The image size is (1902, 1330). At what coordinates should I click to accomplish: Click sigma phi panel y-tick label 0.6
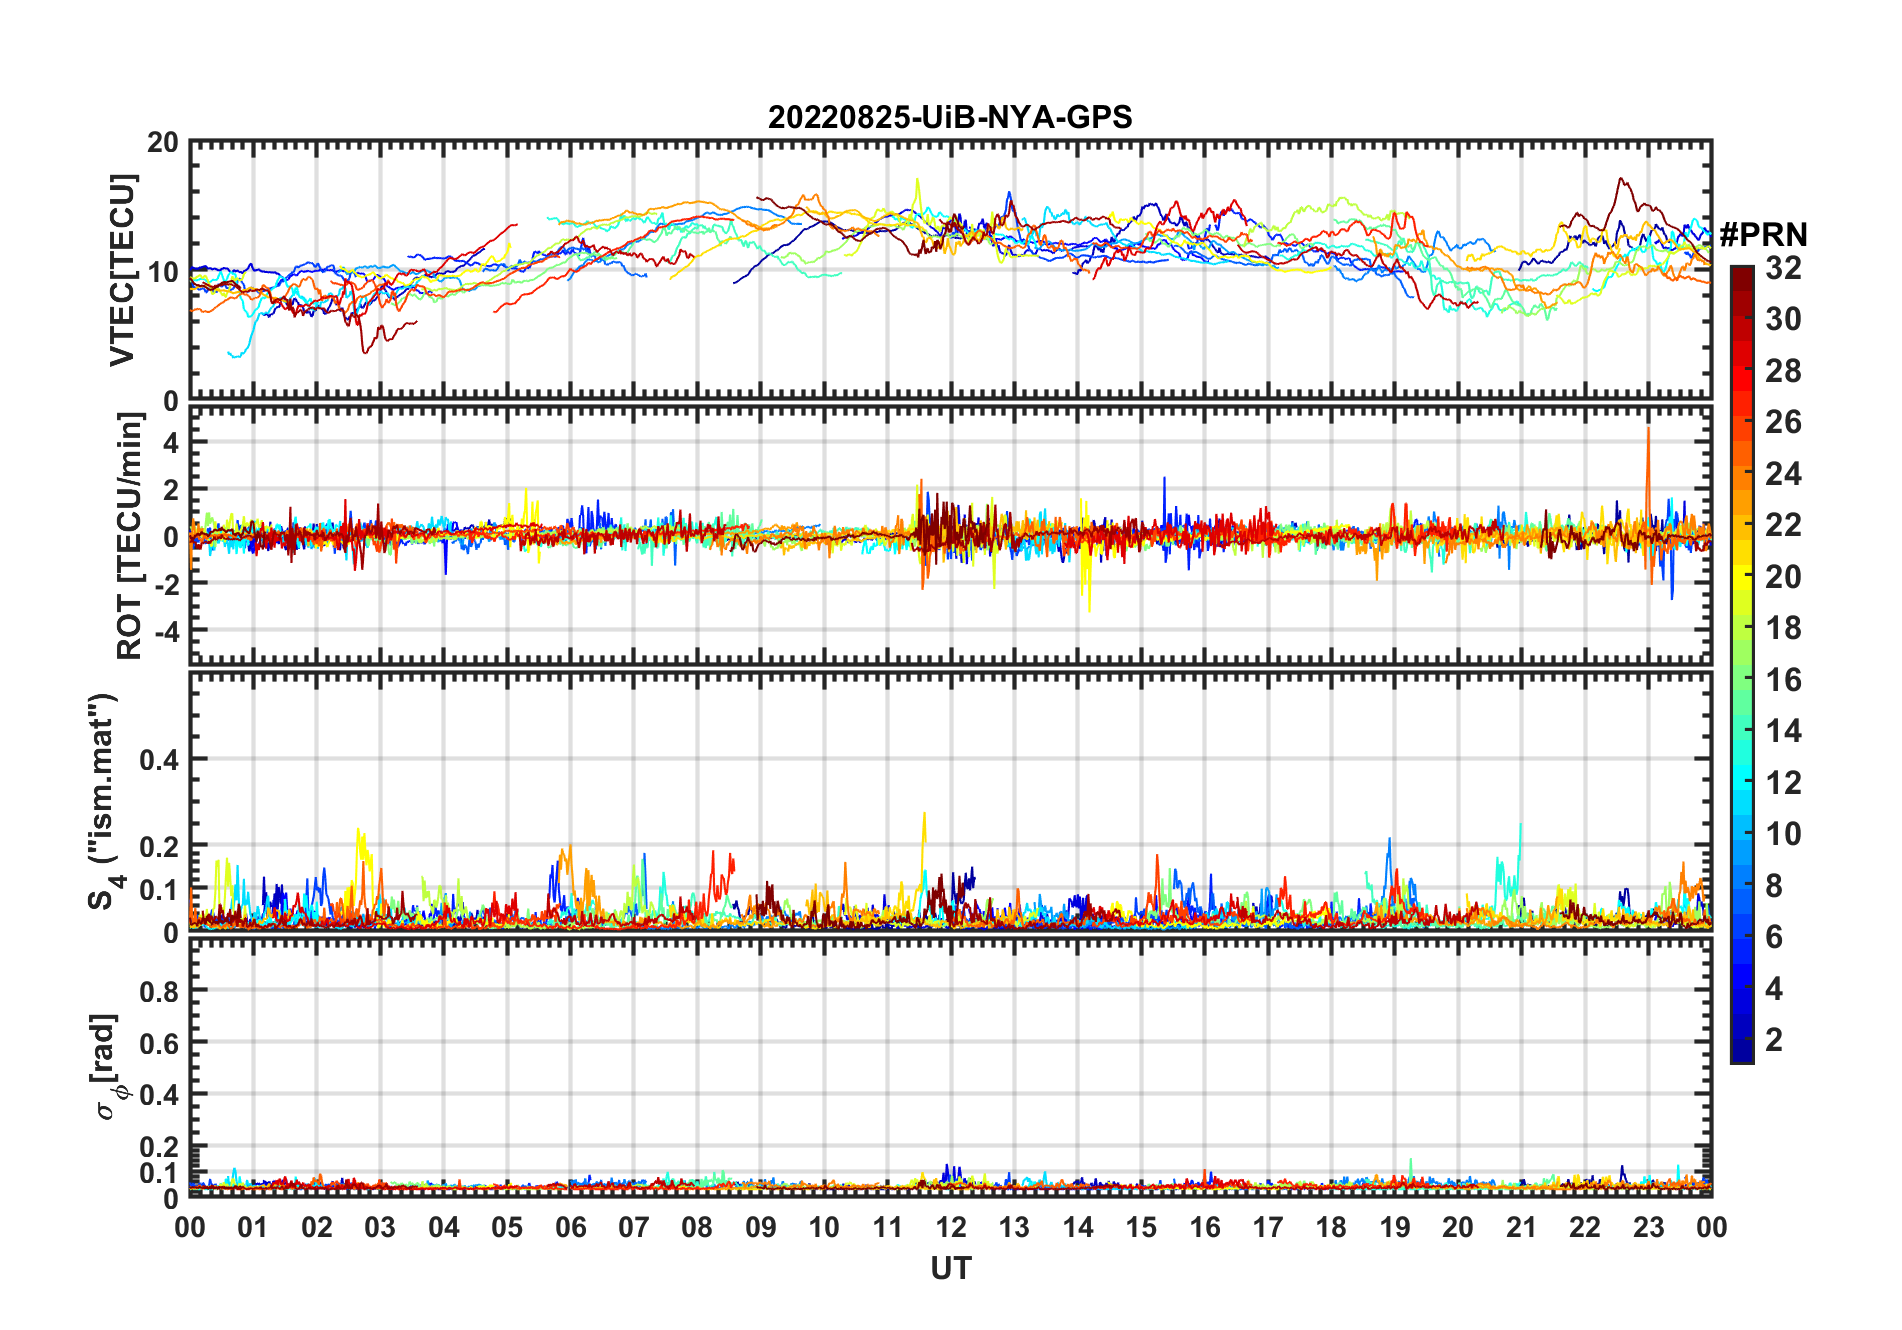pyautogui.click(x=161, y=1044)
